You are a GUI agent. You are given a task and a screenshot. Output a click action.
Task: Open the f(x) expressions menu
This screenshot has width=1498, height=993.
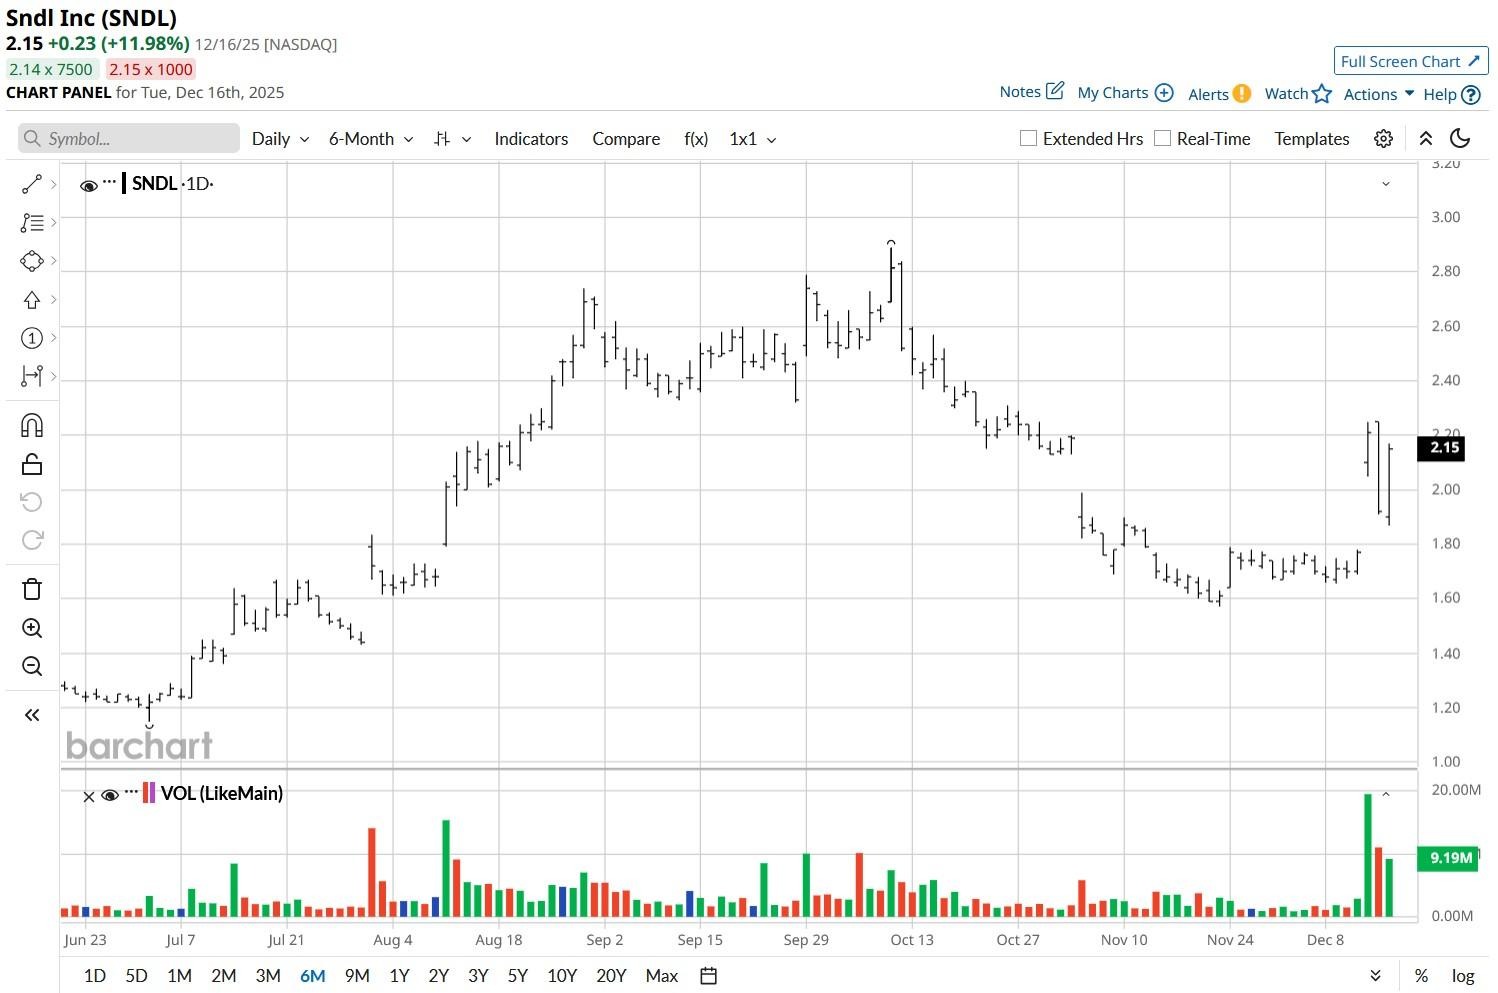696,139
